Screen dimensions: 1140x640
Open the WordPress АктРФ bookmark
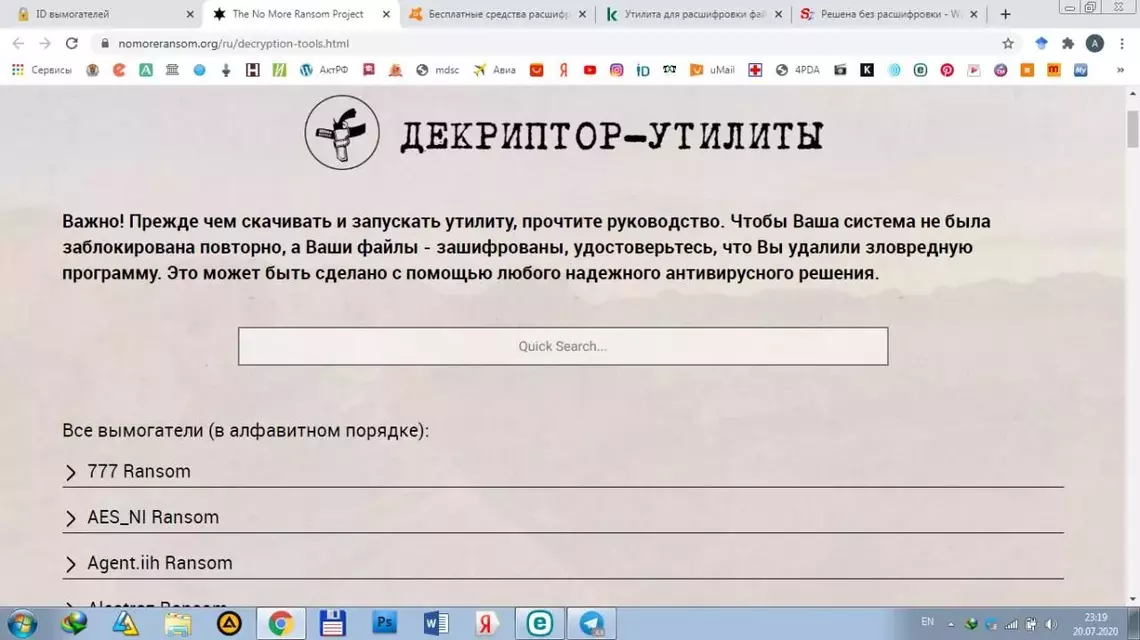pyautogui.click(x=324, y=70)
